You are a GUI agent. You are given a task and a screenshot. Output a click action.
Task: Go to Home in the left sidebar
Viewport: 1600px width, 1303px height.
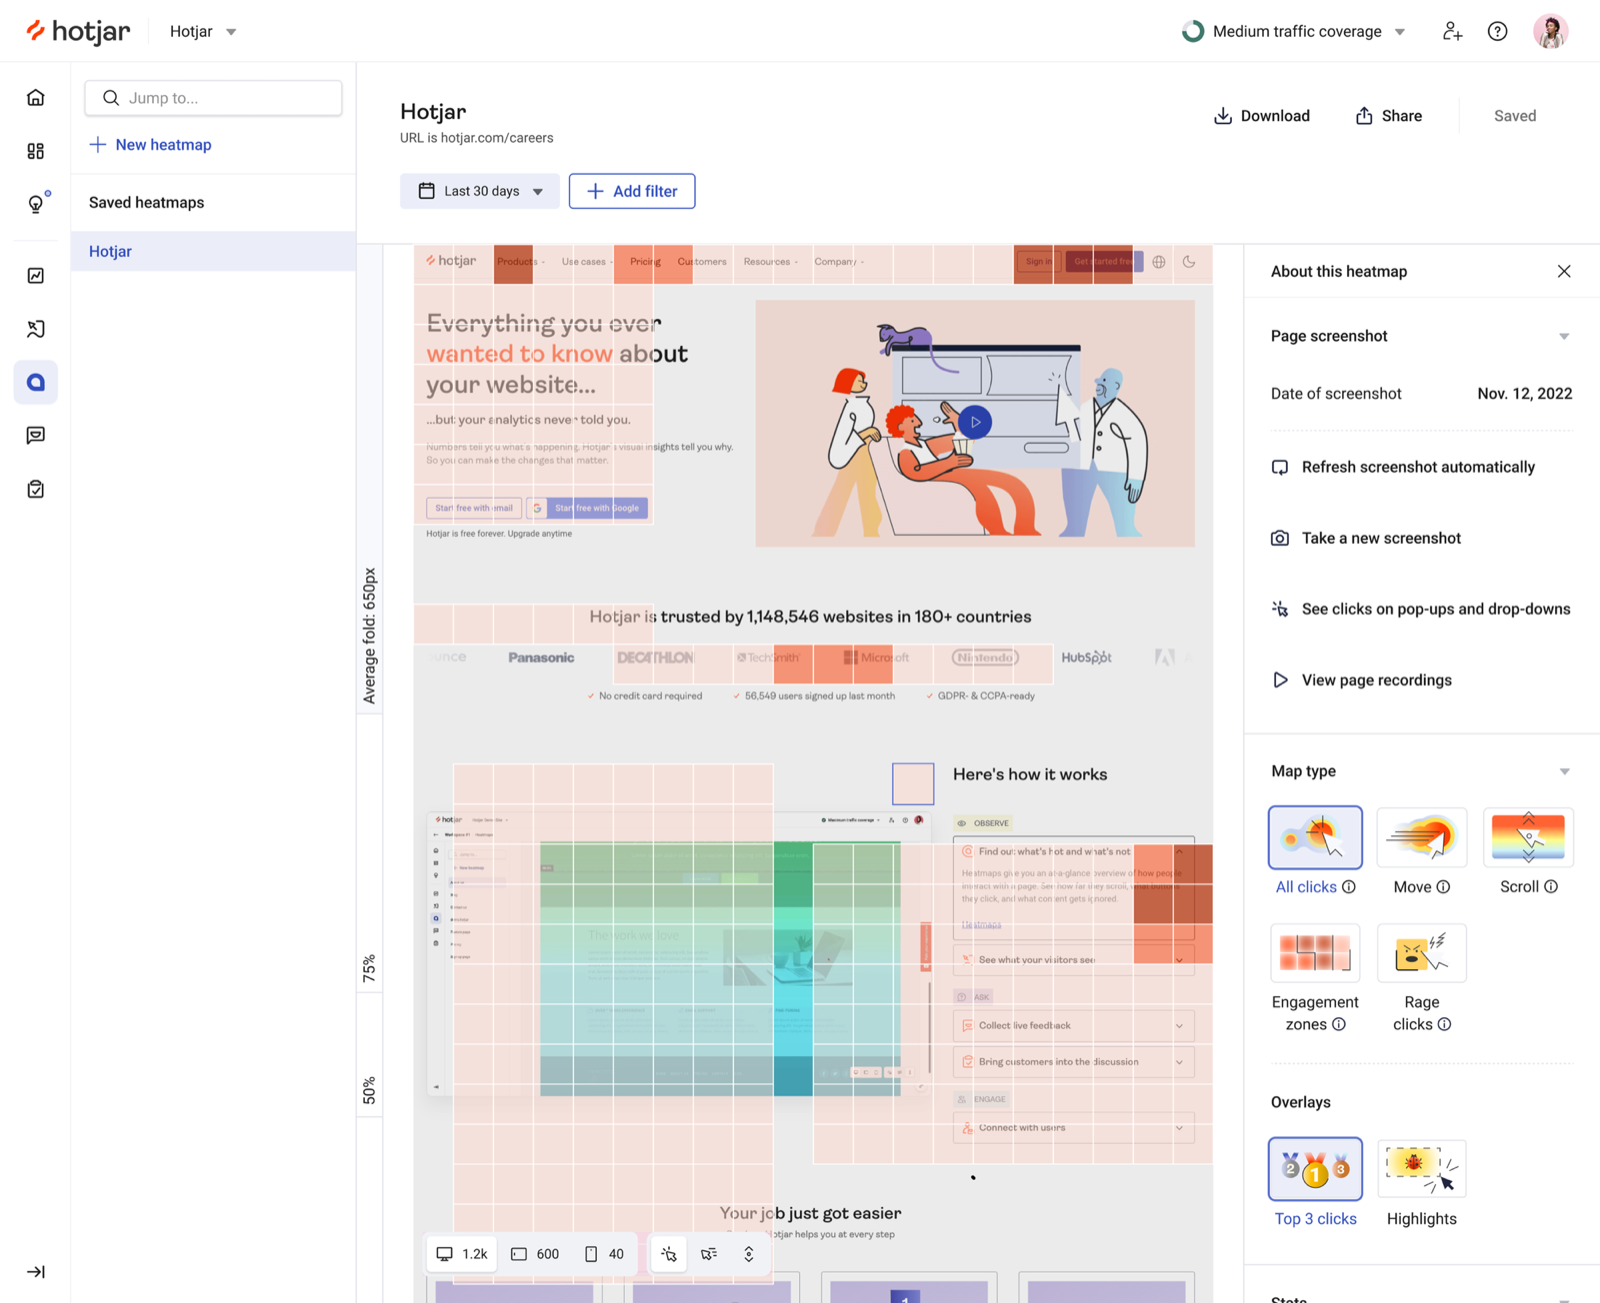tap(36, 97)
